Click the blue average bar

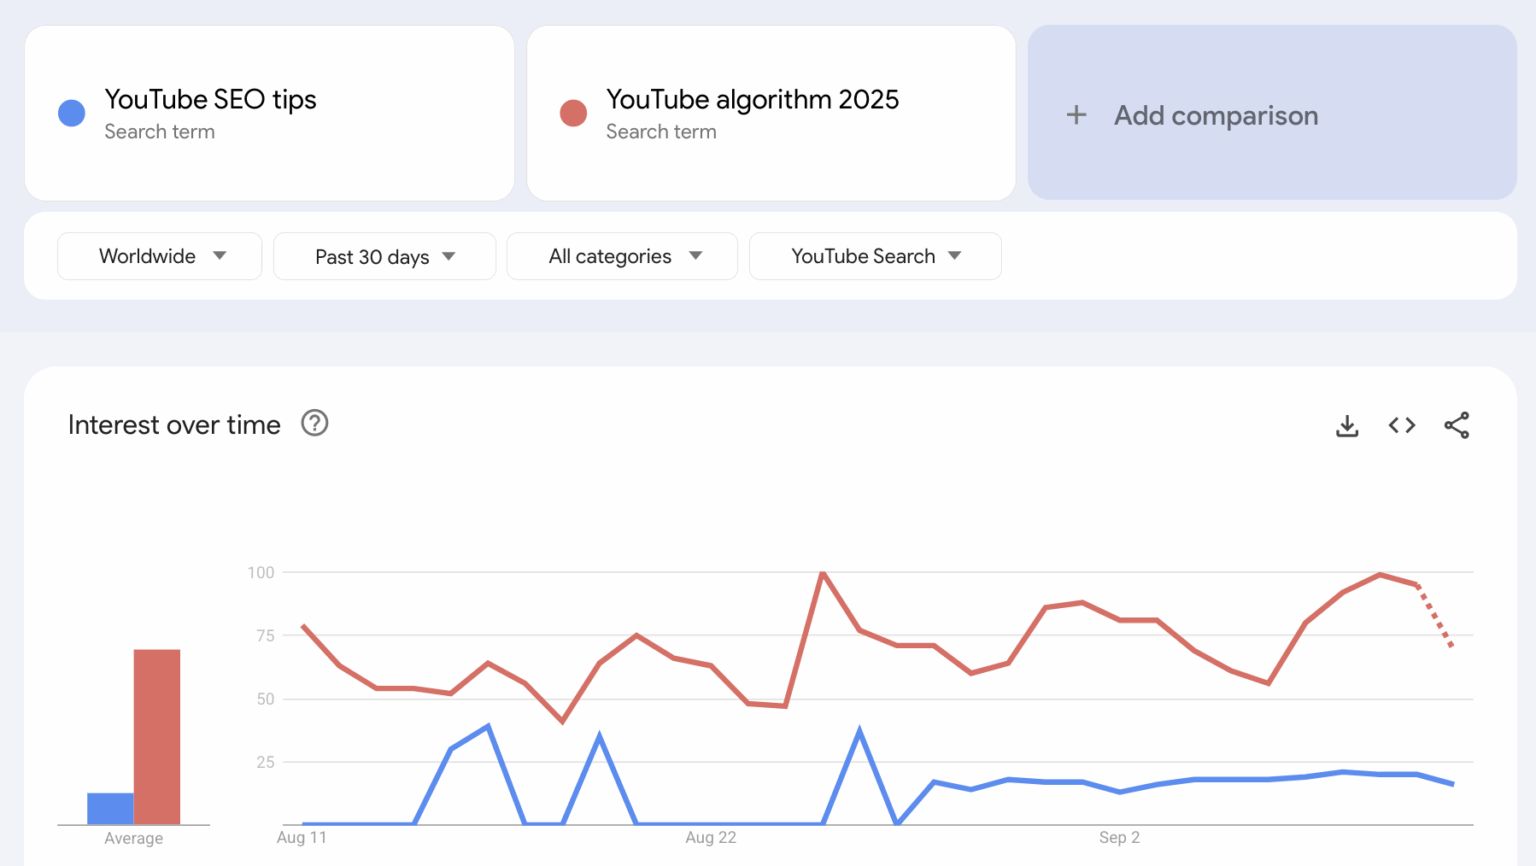click(x=110, y=808)
